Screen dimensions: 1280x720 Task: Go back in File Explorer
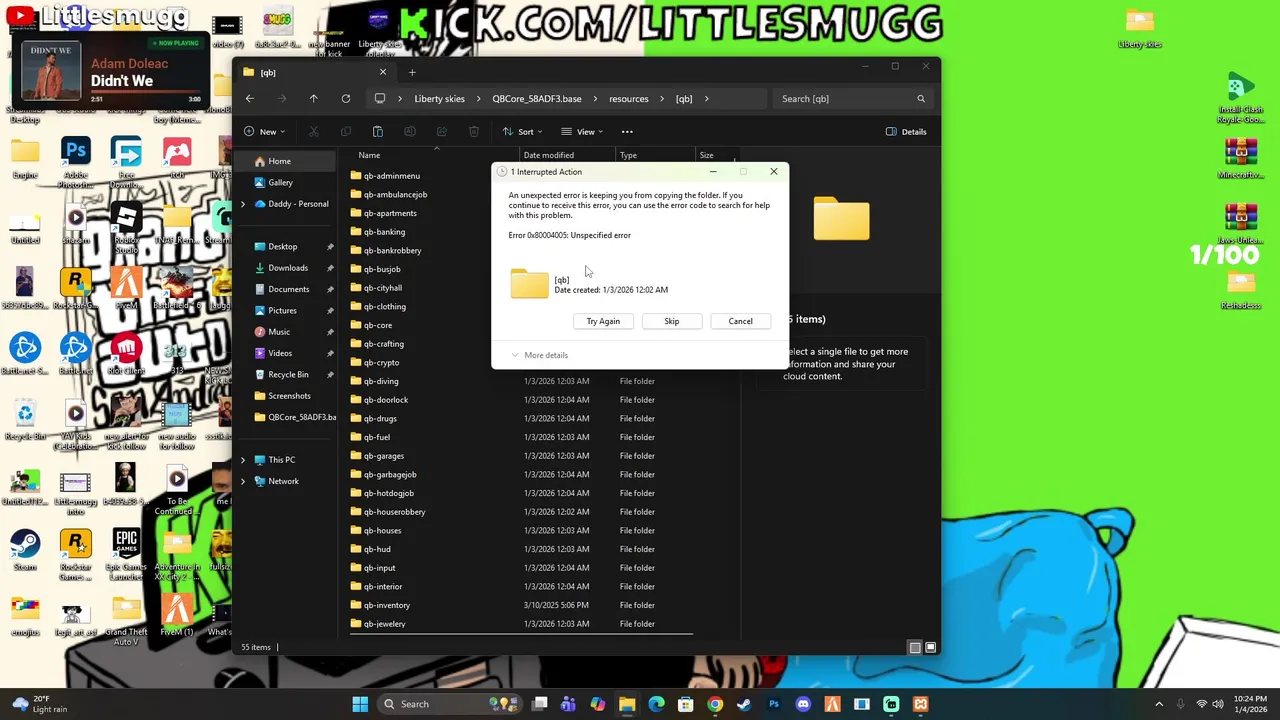[x=250, y=99]
